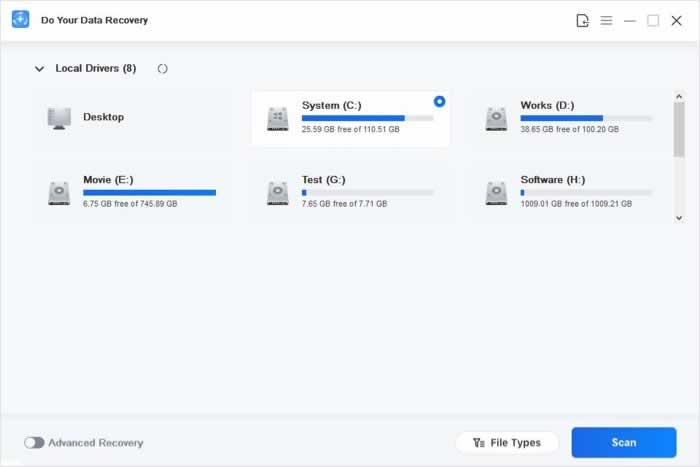Screen dimensions: 700x467
Task: Close the Do Your Data Recovery window
Action: [x=676, y=21]
